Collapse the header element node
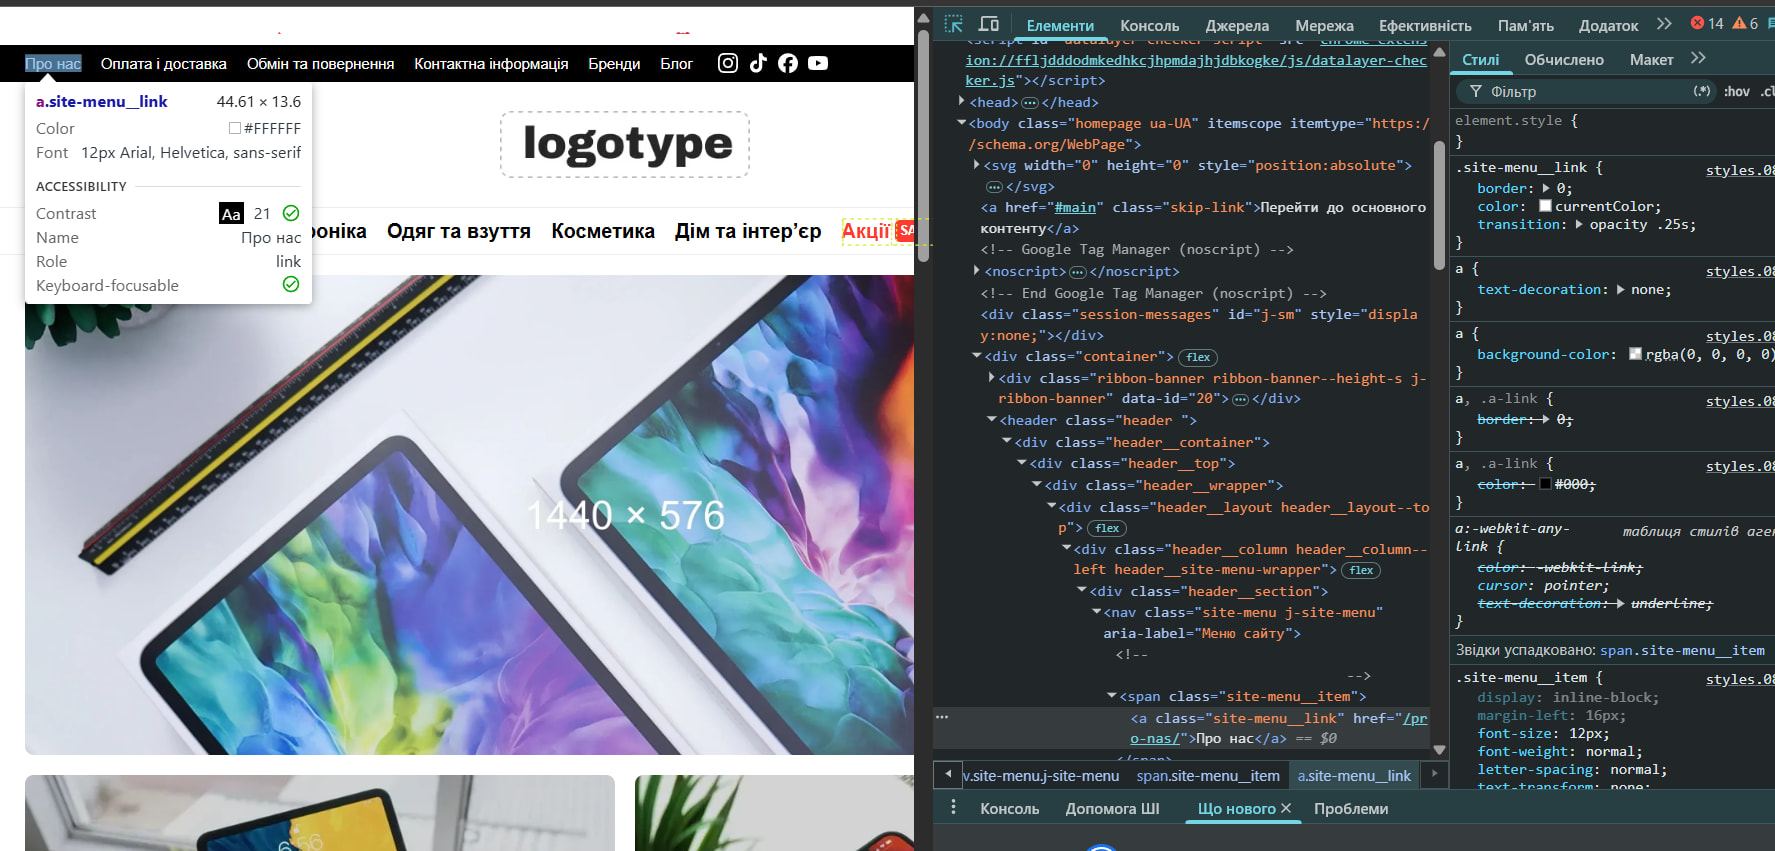Screen dimensions: 1775x851 992,420
